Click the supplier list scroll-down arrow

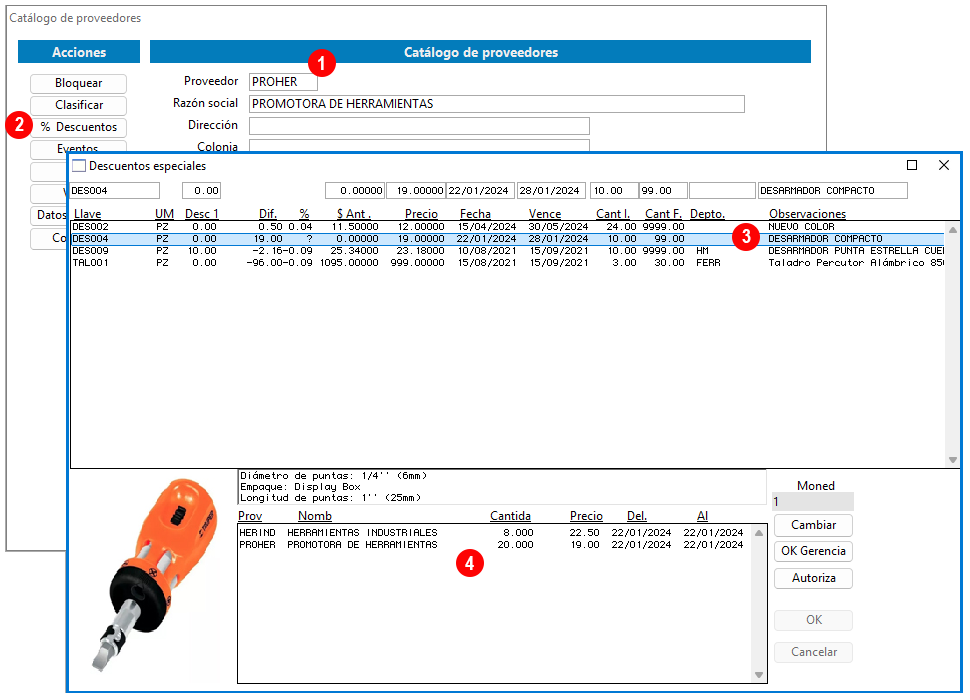click(x=758, y=675)
